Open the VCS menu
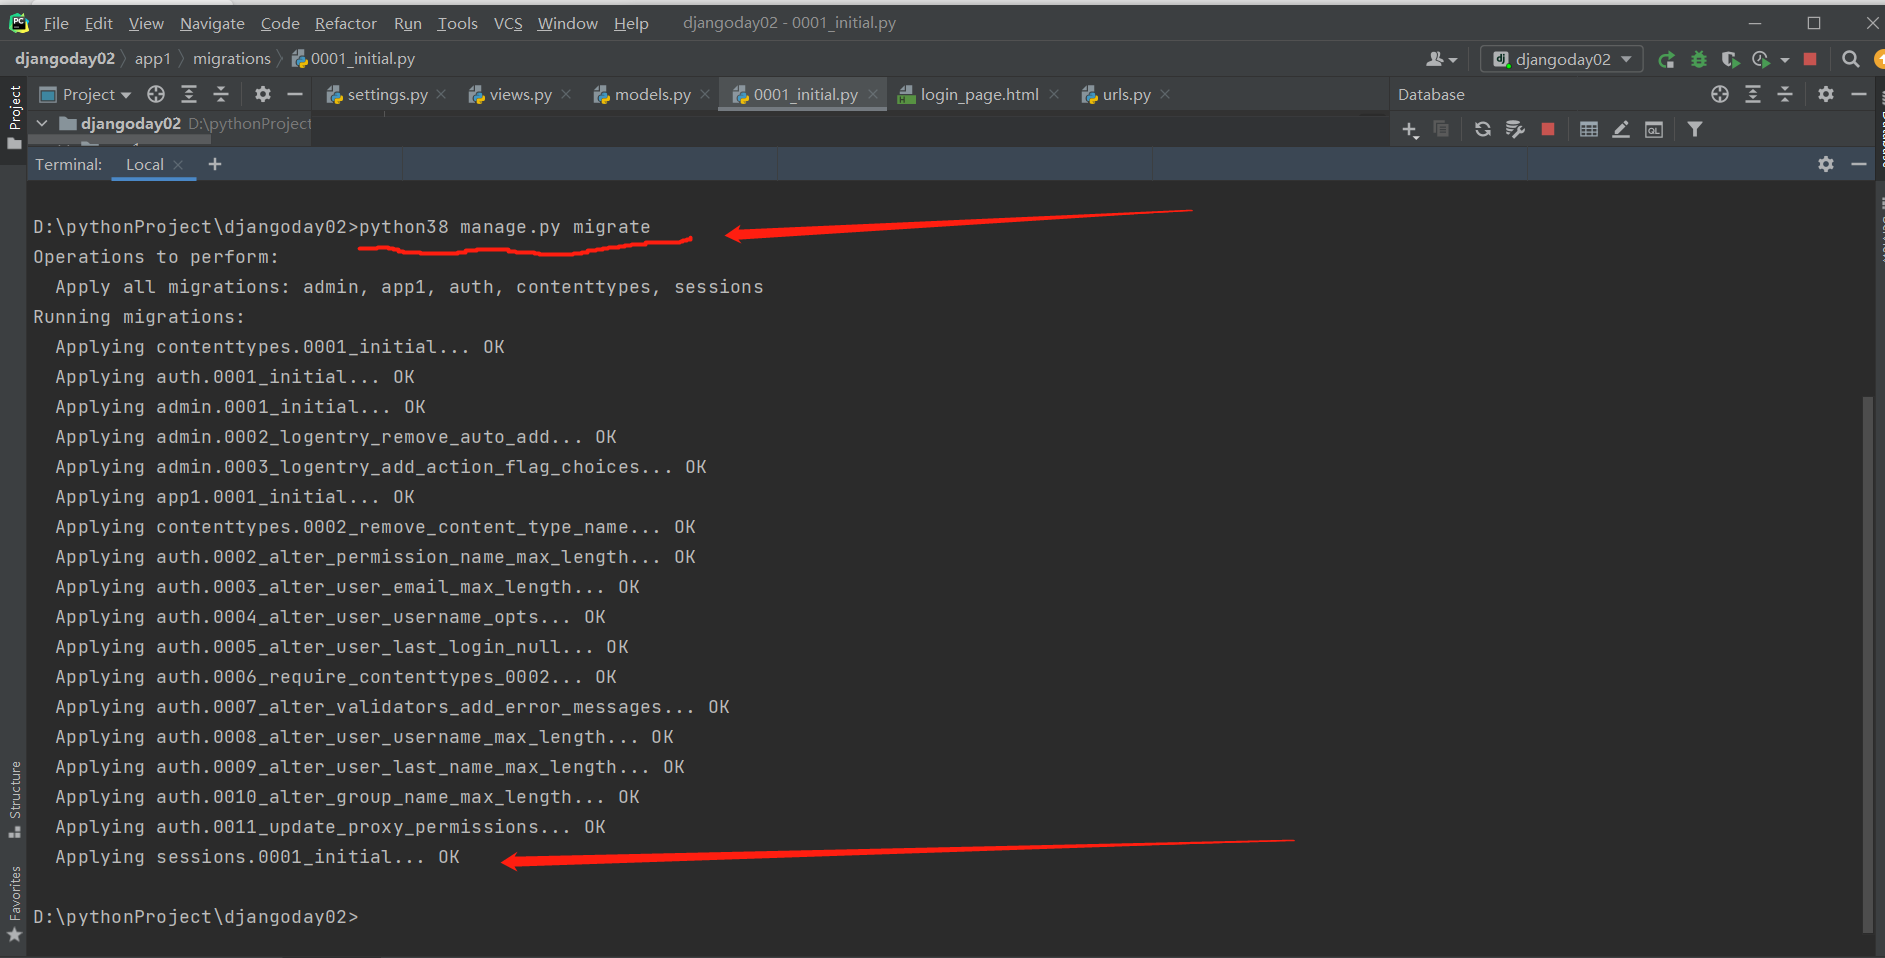Image resolution: width=1885 pixels, height=958 pixels. point(508,23)
